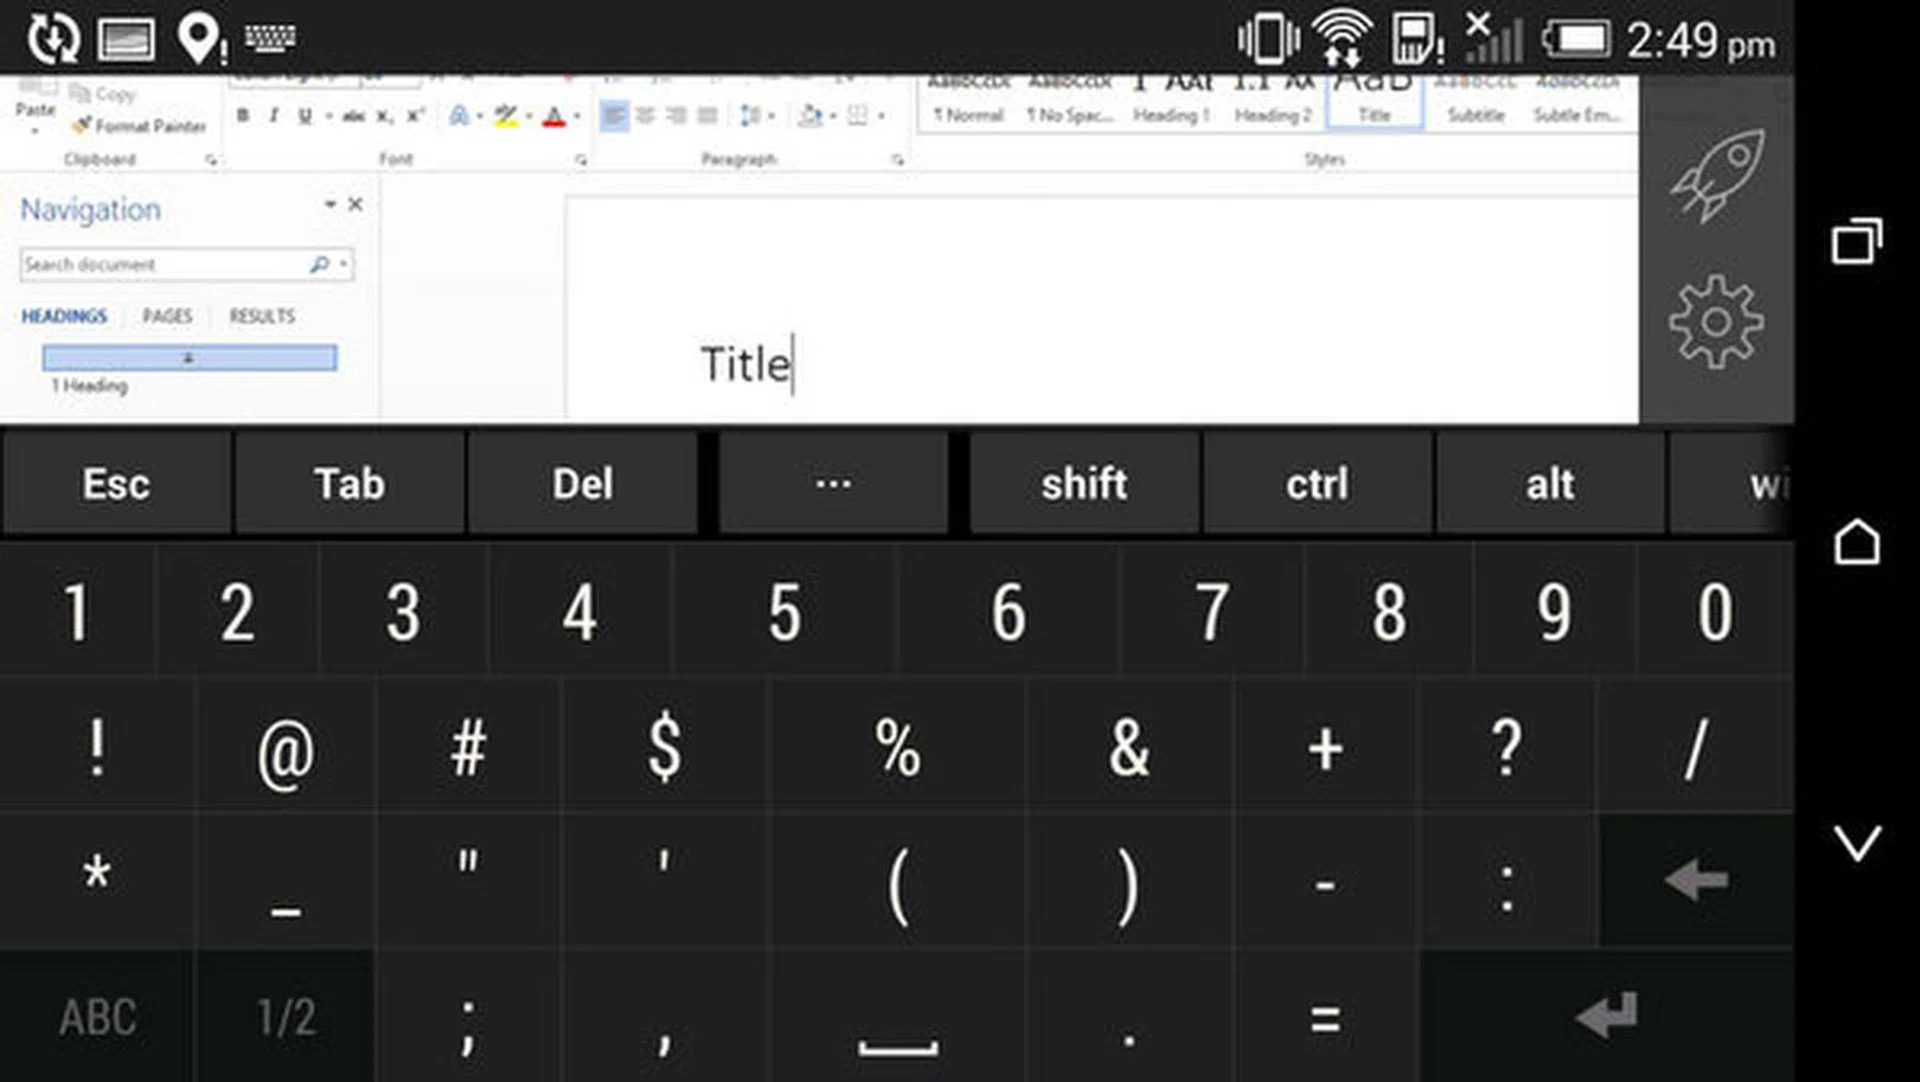
Task: Toggle the ctrl key on the keyboard
Action: pos(1315,484)
